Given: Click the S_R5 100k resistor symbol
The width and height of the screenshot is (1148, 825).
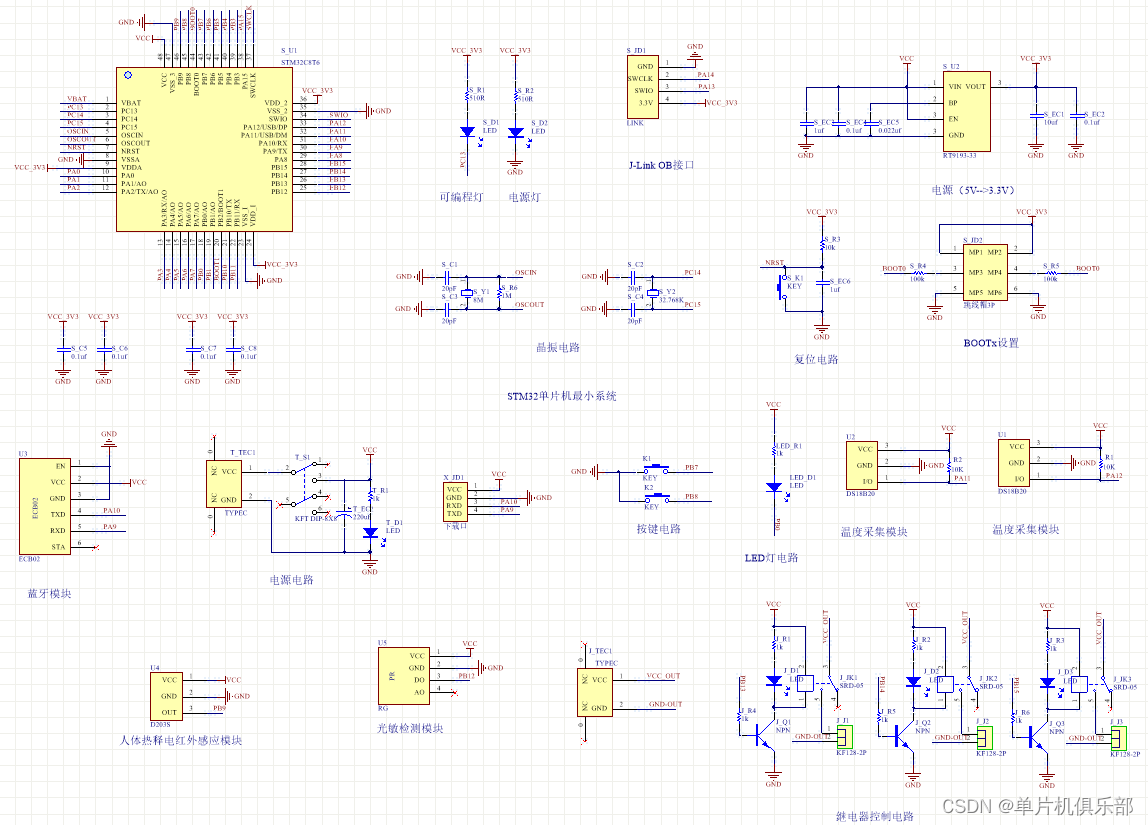Looking at the screenshot, I should point(1050,272).
